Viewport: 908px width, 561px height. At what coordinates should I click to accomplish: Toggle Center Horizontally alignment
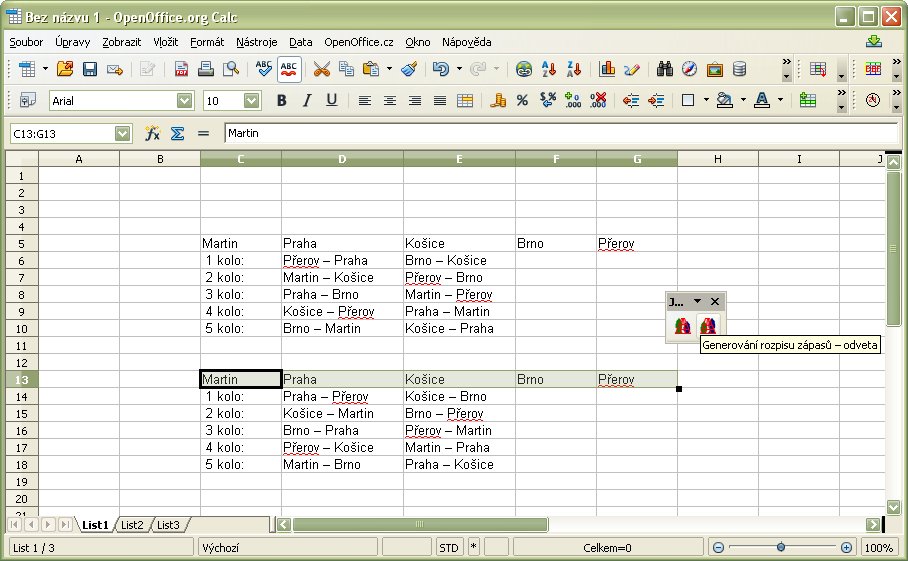[390, 101]
